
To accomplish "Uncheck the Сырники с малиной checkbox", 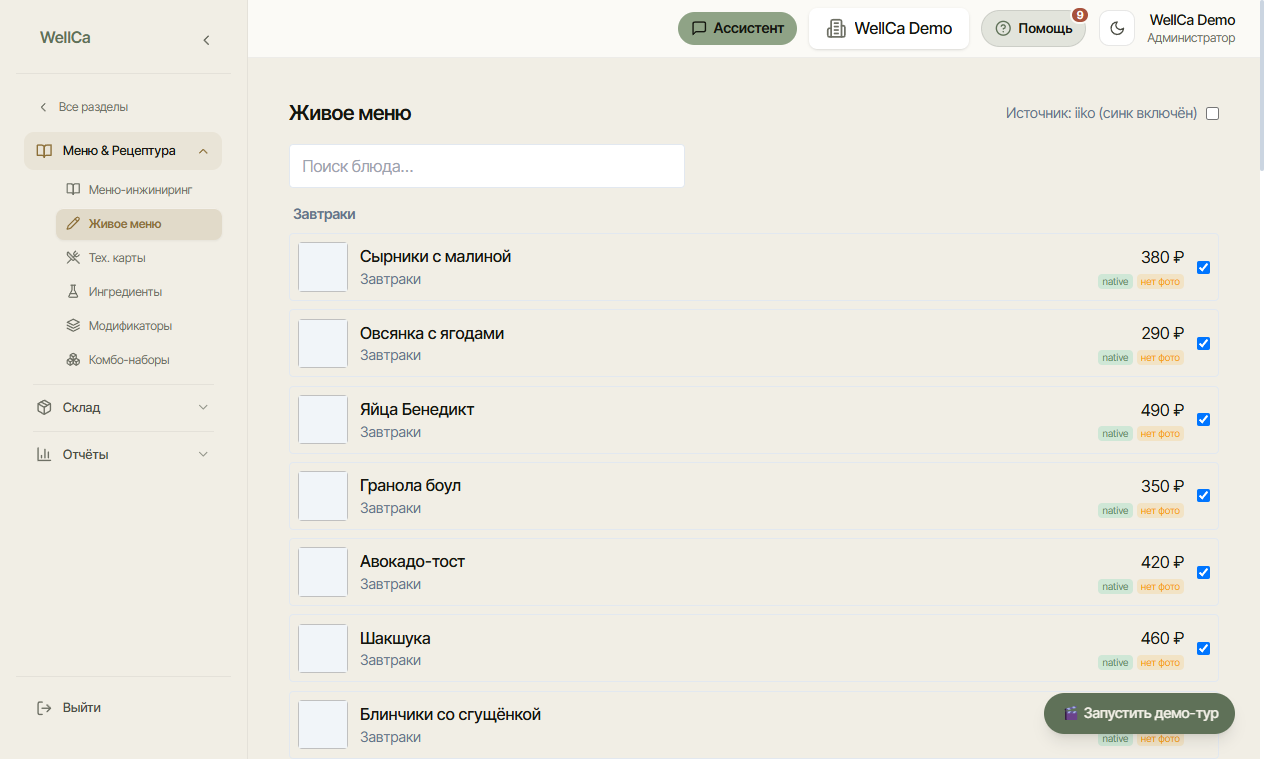I will tap(1204, 267).
